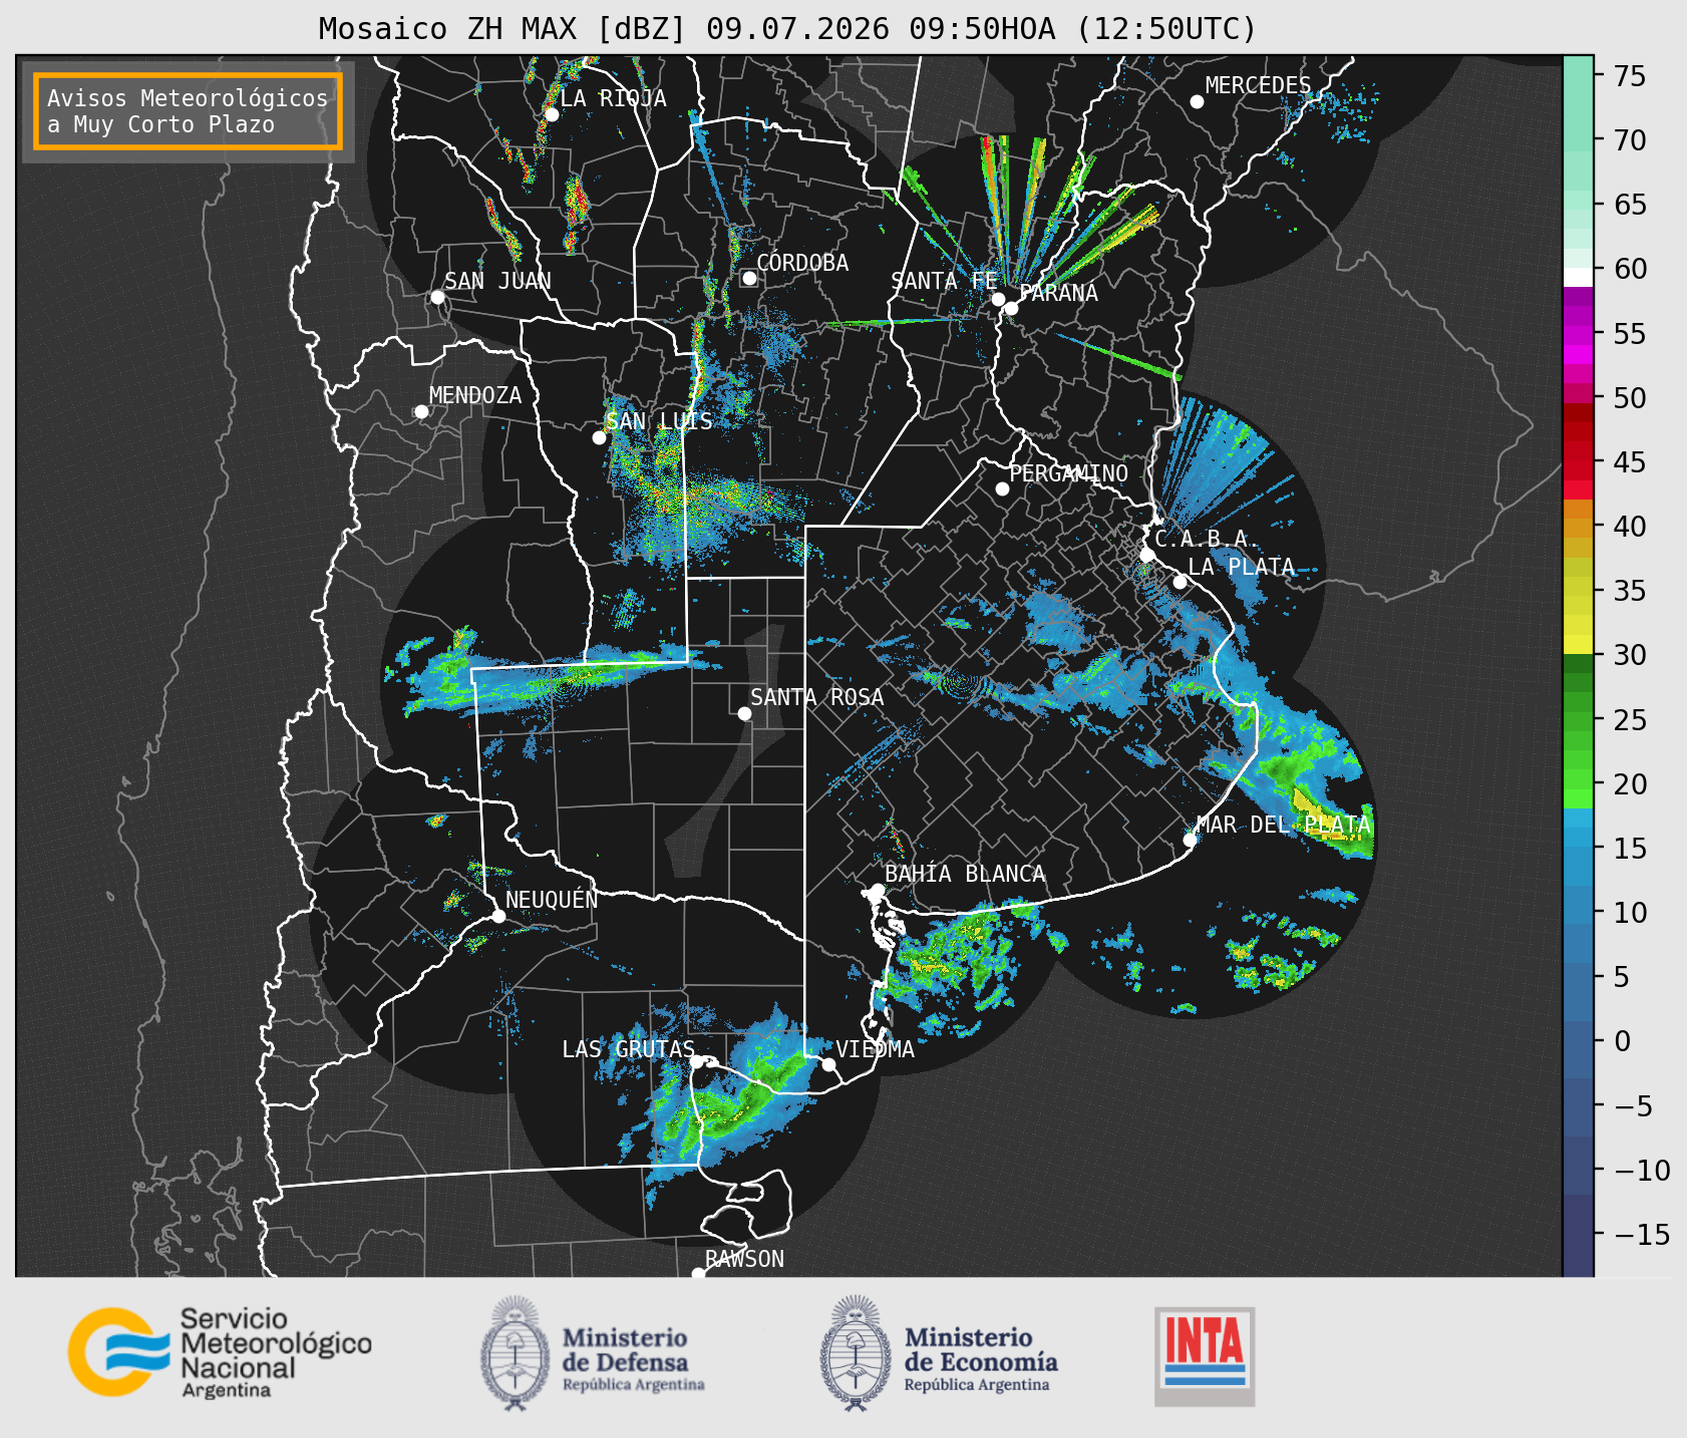The height and width of the screenshot is (1438, 1687).
Task: Click the Mendoza city marker dot
Action: click(421, 412)
